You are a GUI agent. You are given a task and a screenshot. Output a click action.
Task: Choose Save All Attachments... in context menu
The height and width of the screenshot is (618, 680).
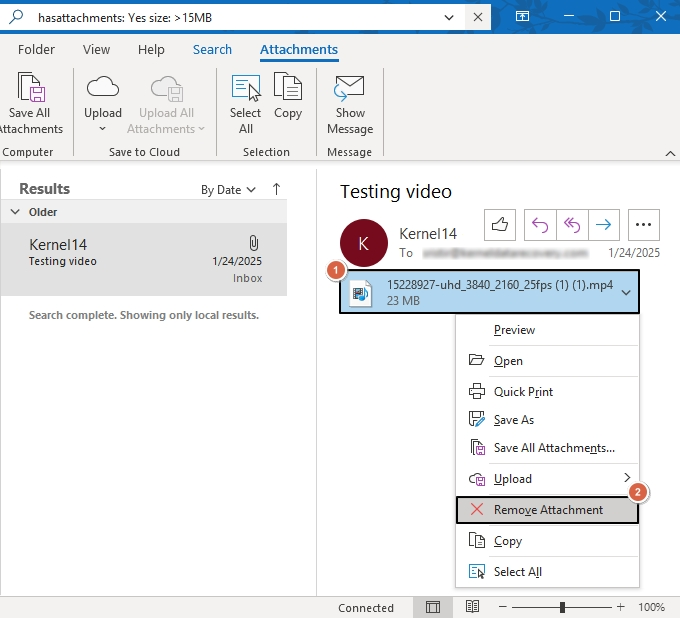click(x=547, y=448)
